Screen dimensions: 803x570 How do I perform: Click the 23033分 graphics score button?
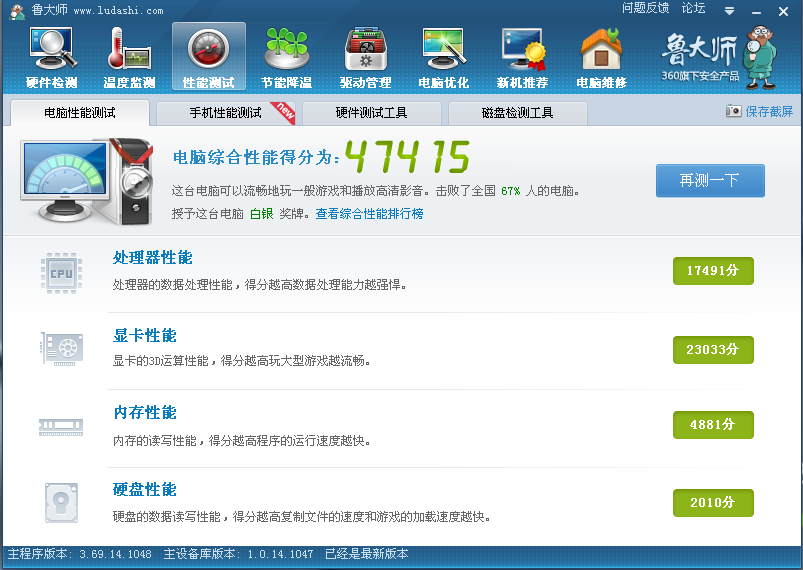coord(713,349)
